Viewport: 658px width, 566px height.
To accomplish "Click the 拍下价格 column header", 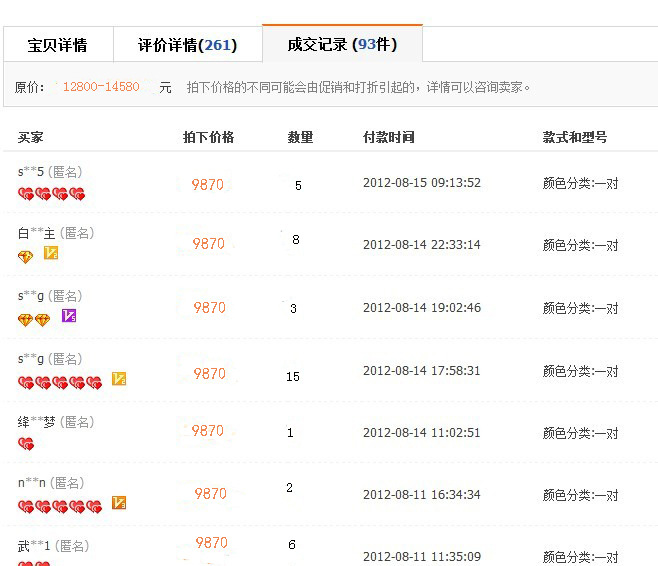I will tap(208, 137).
